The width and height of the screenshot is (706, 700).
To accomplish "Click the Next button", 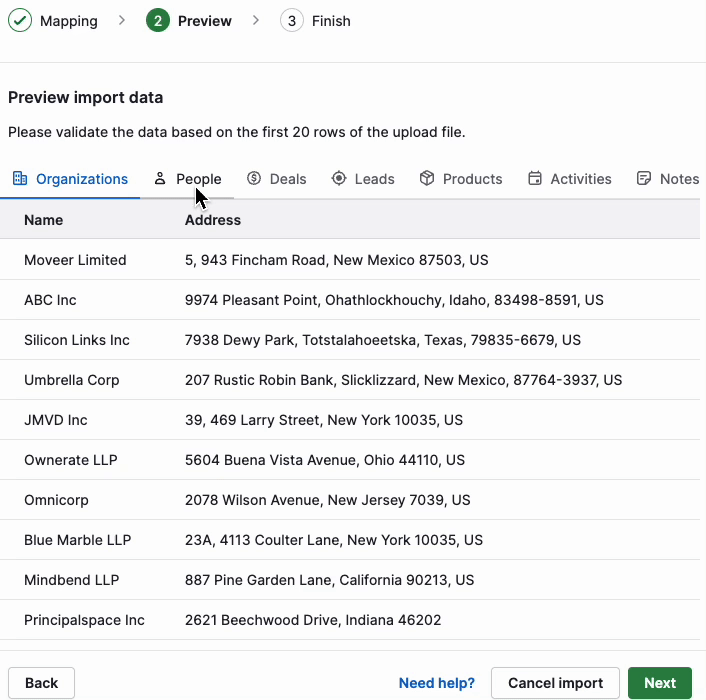I will (660, 683).
